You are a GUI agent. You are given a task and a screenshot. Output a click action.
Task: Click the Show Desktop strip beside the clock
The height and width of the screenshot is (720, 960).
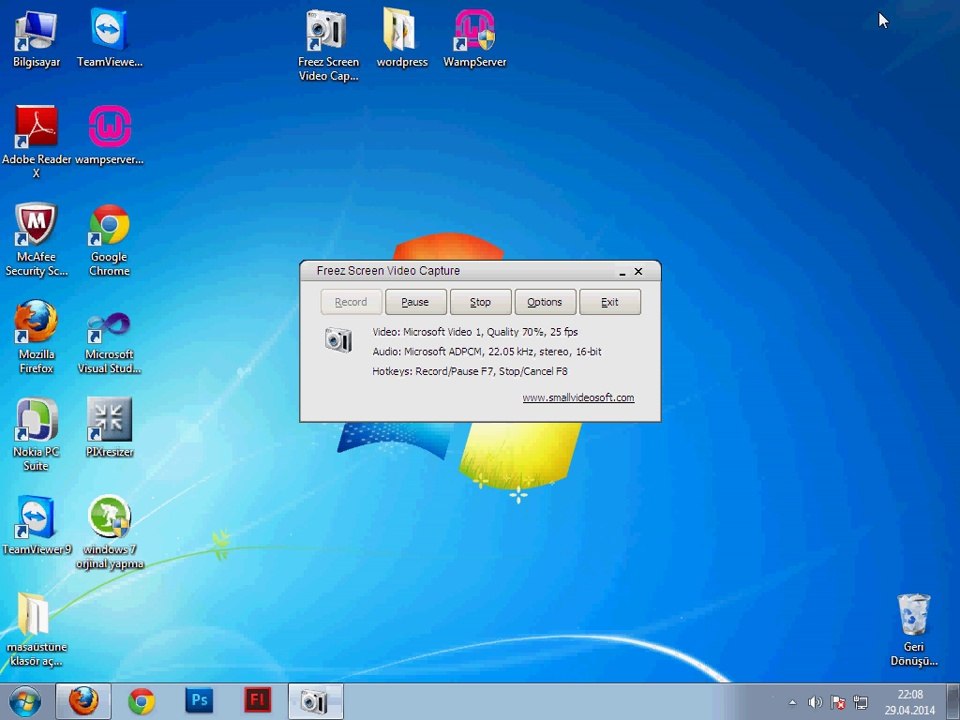[x=954, y=702]
